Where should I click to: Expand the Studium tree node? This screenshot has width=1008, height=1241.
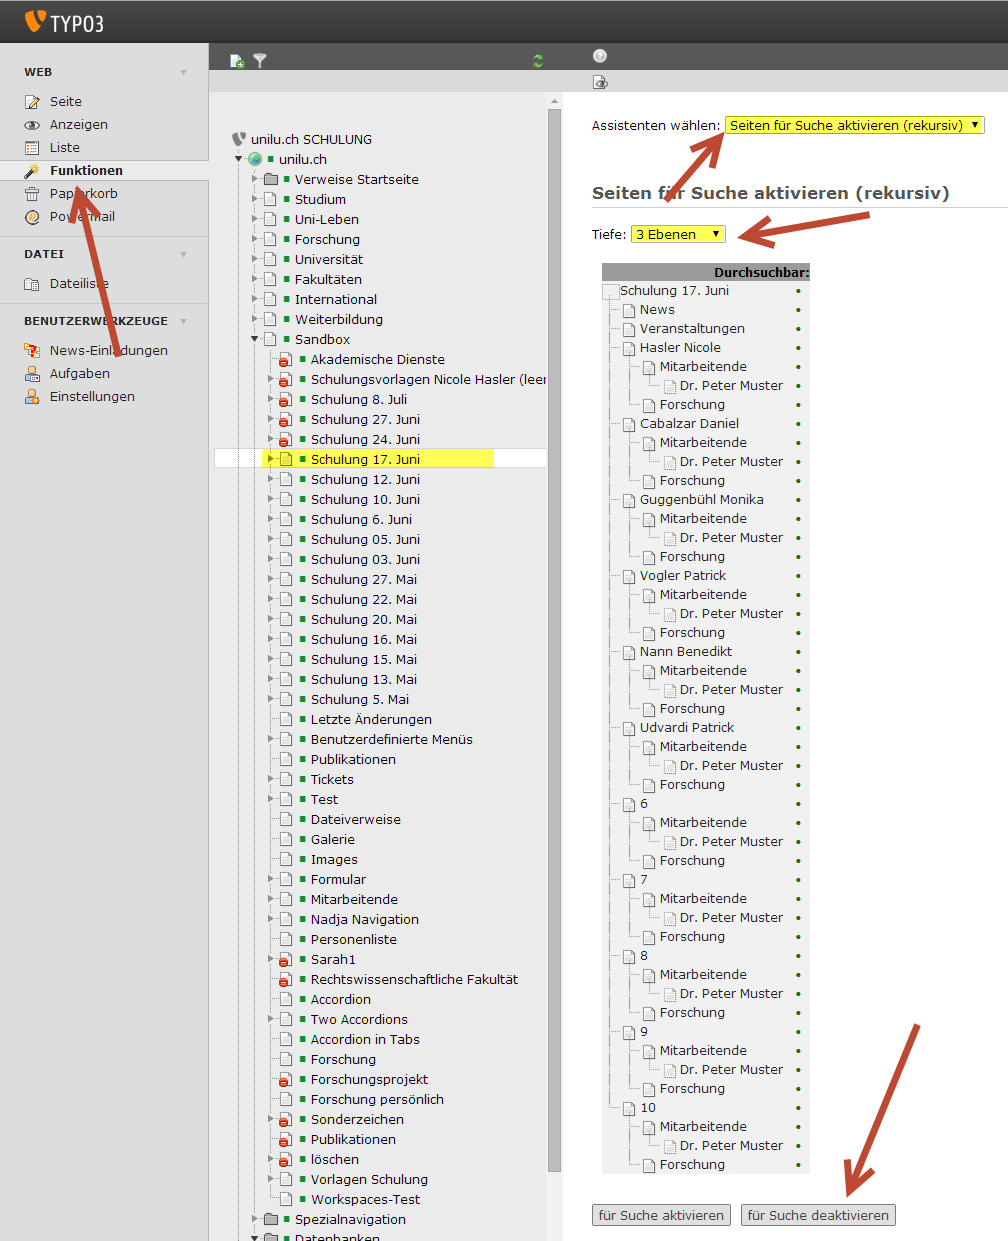(255, 199)
